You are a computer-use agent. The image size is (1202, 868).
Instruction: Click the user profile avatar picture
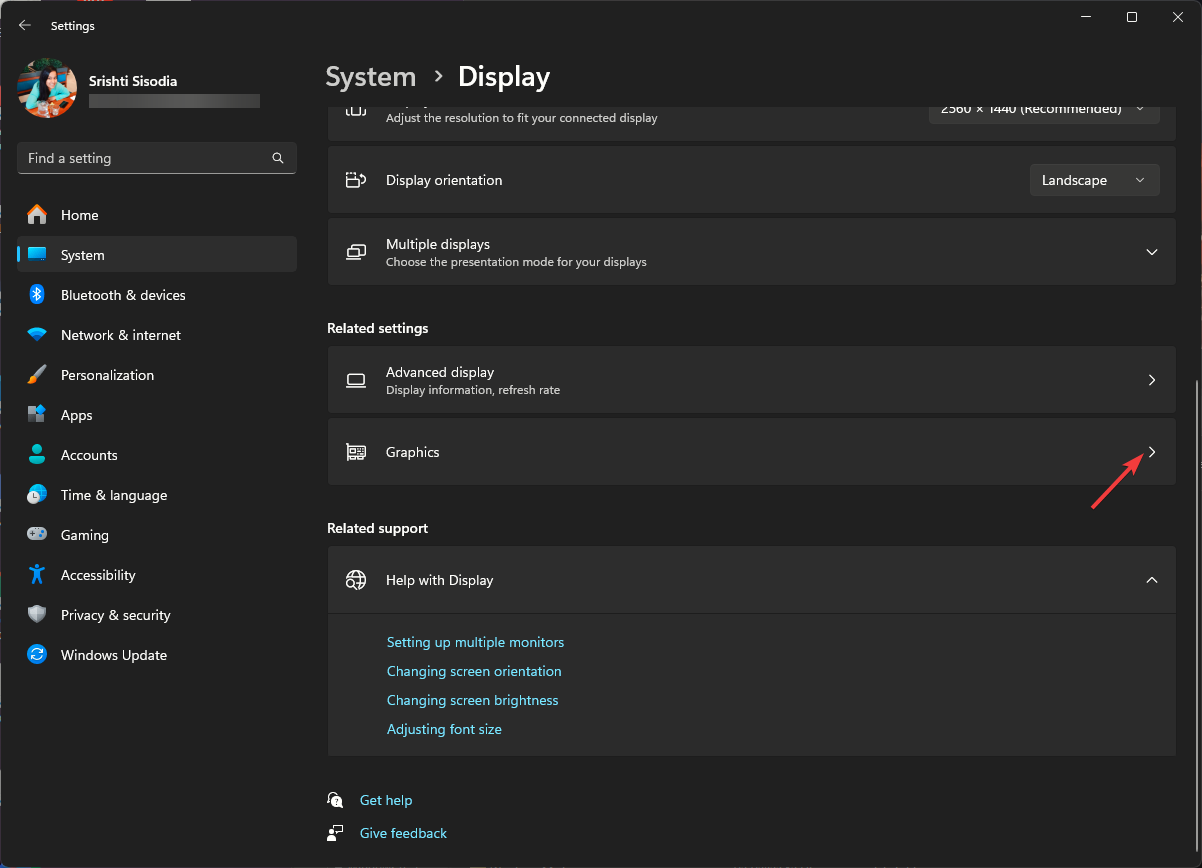coord(47,88)
